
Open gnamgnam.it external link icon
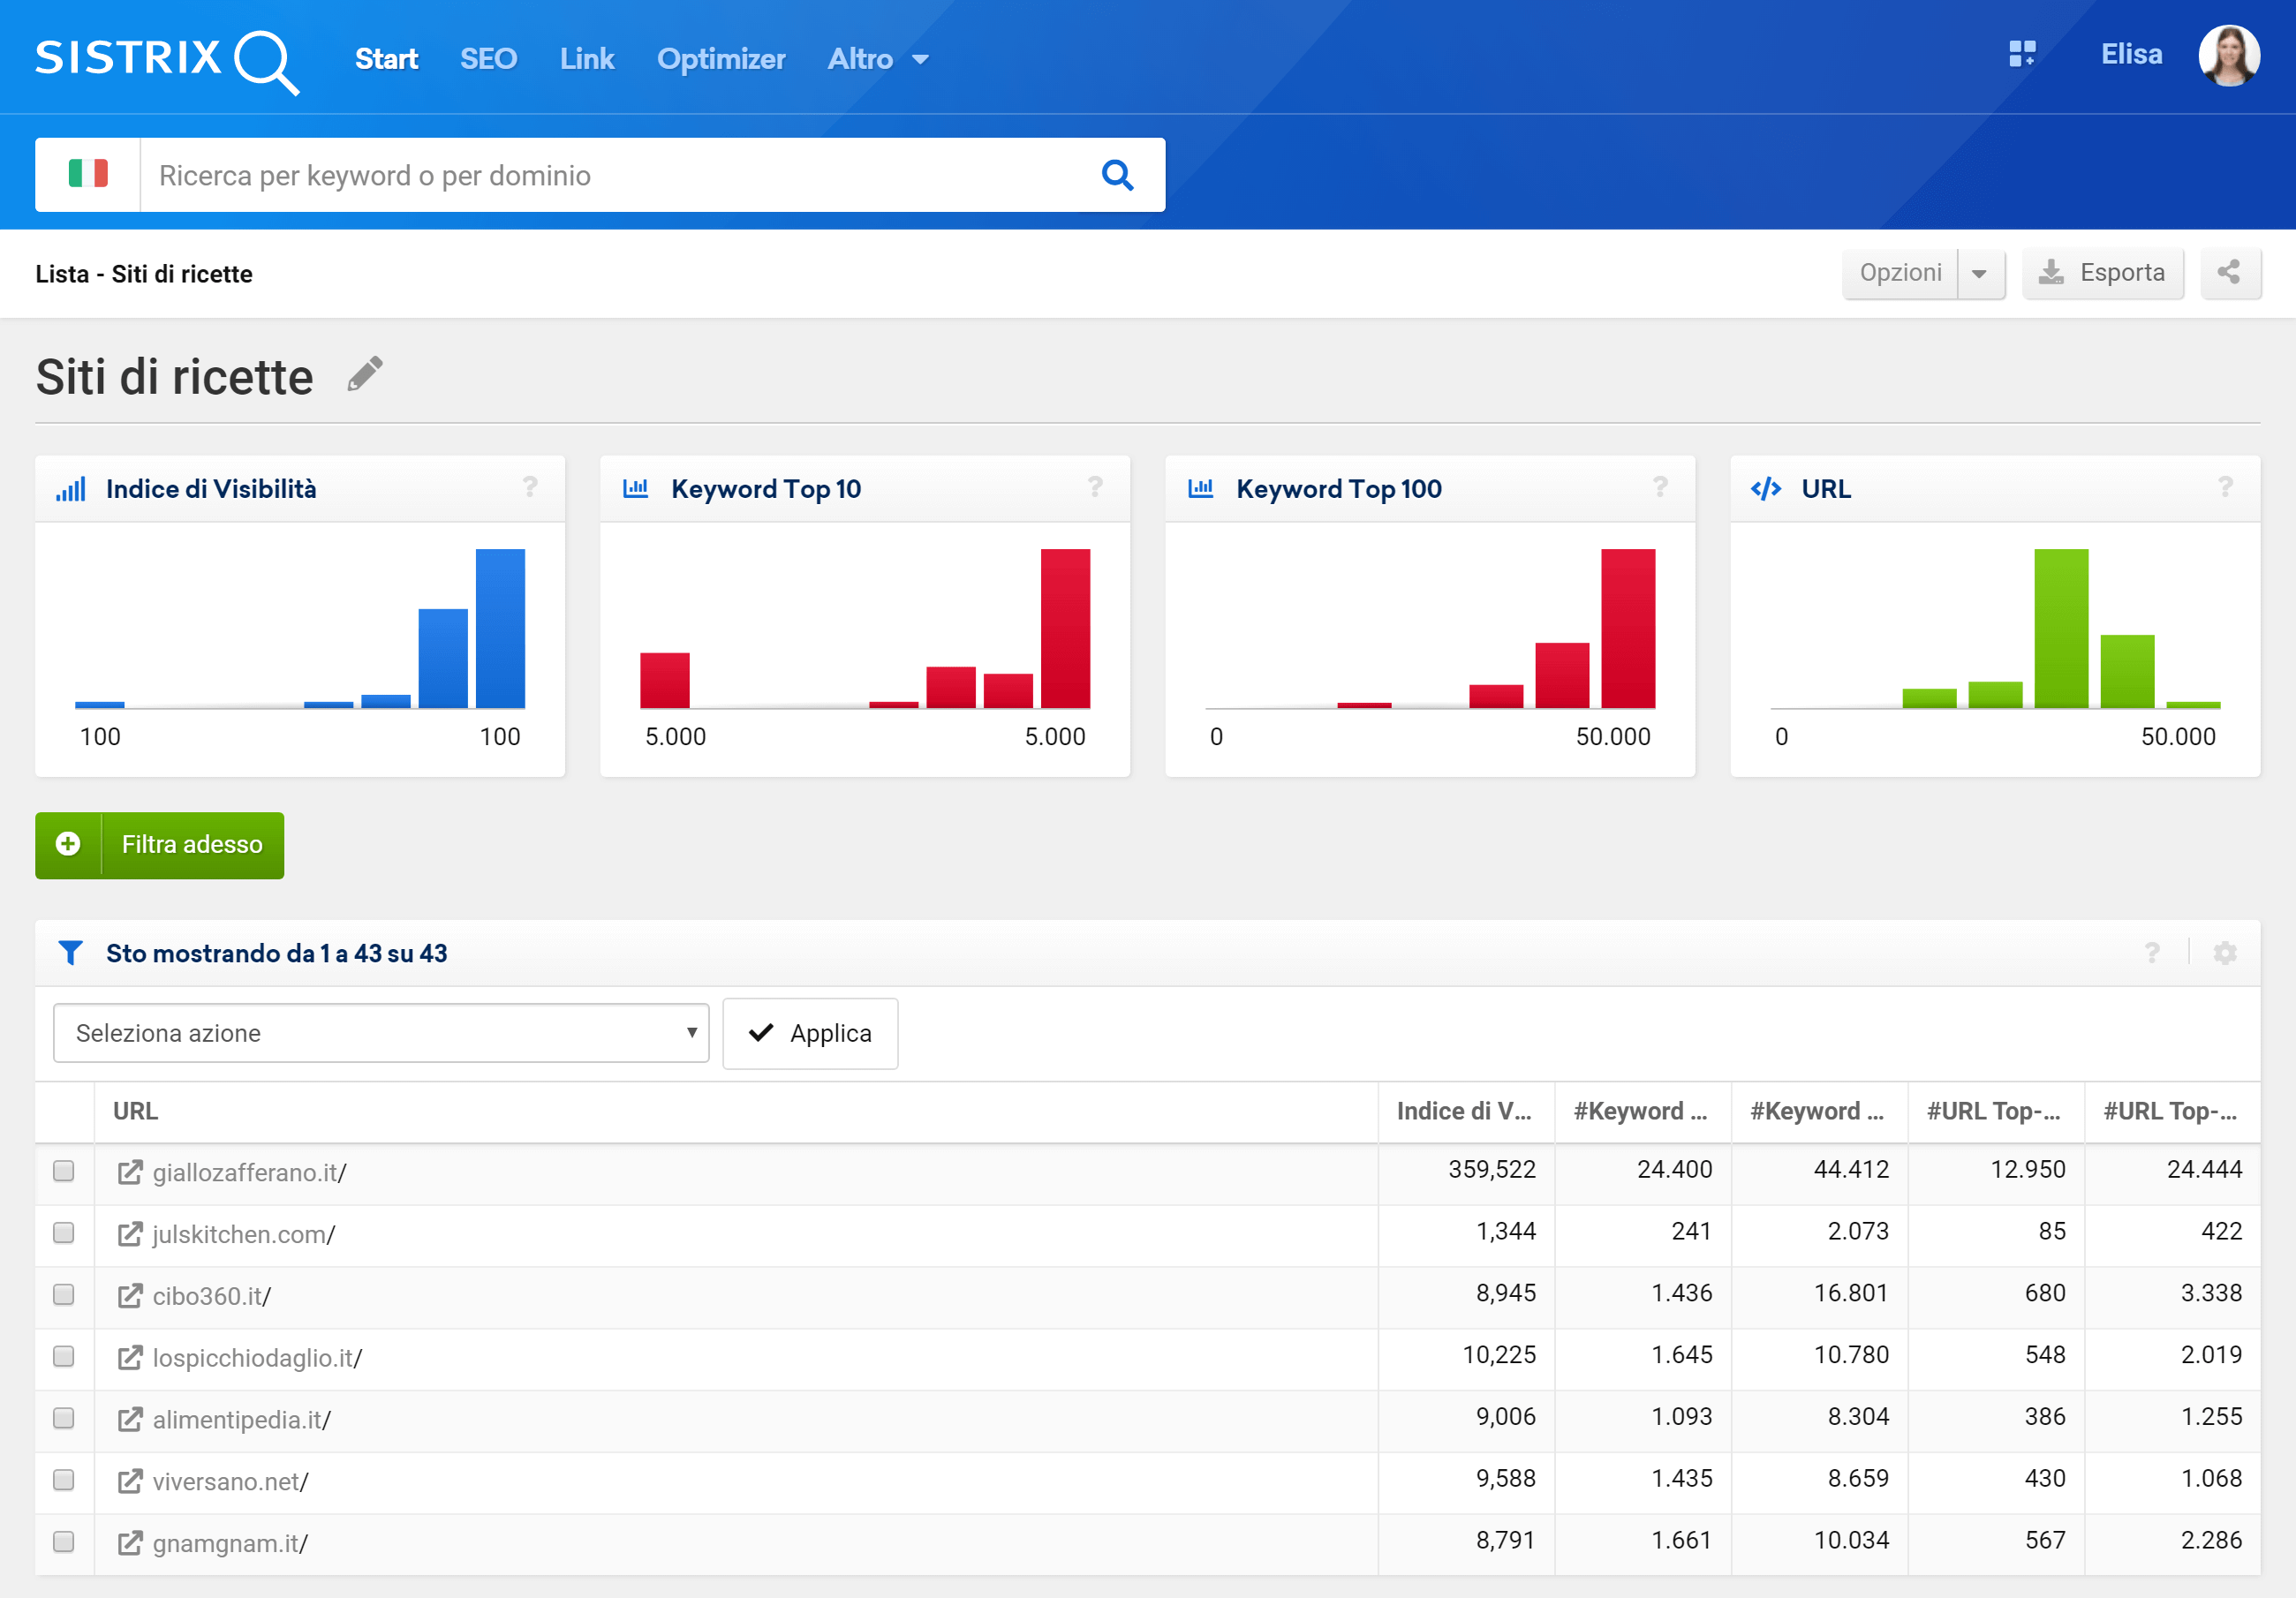pos(130,1543)
